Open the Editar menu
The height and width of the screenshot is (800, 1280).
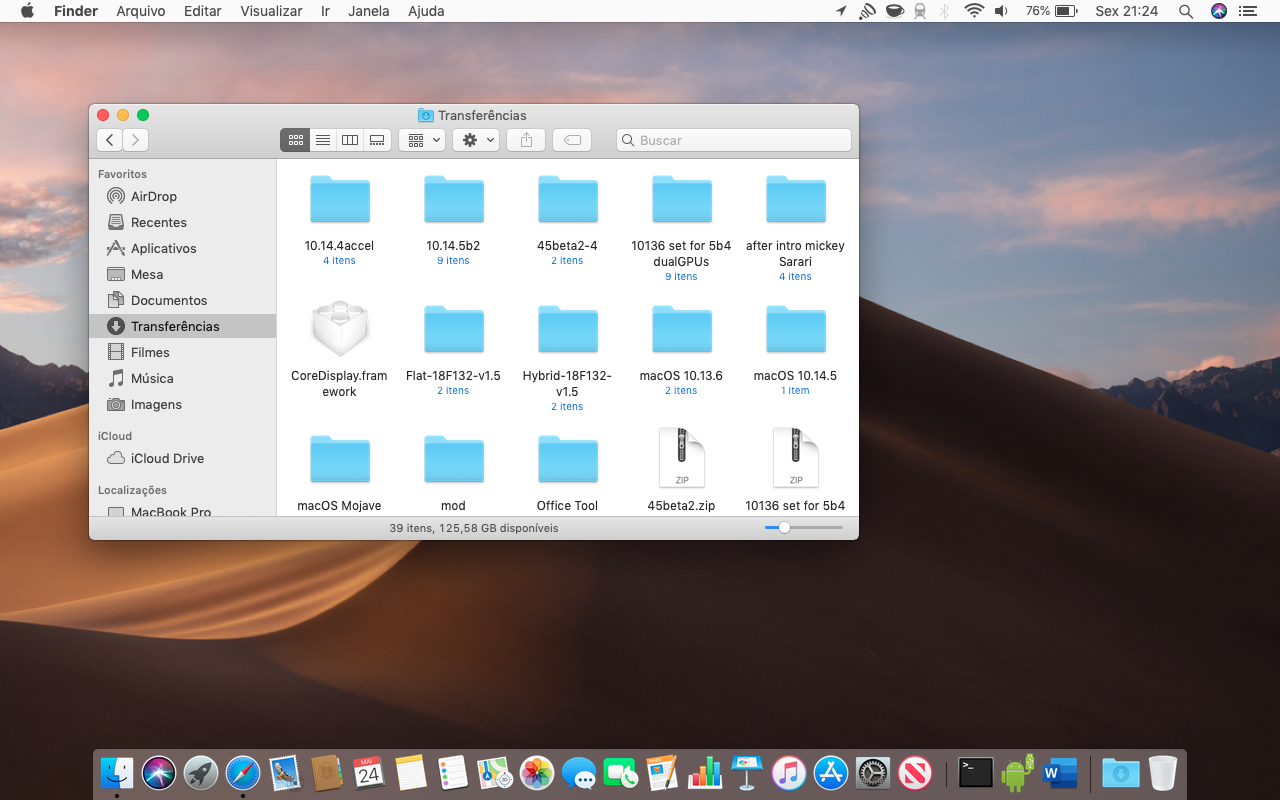[x=203, y=11]
